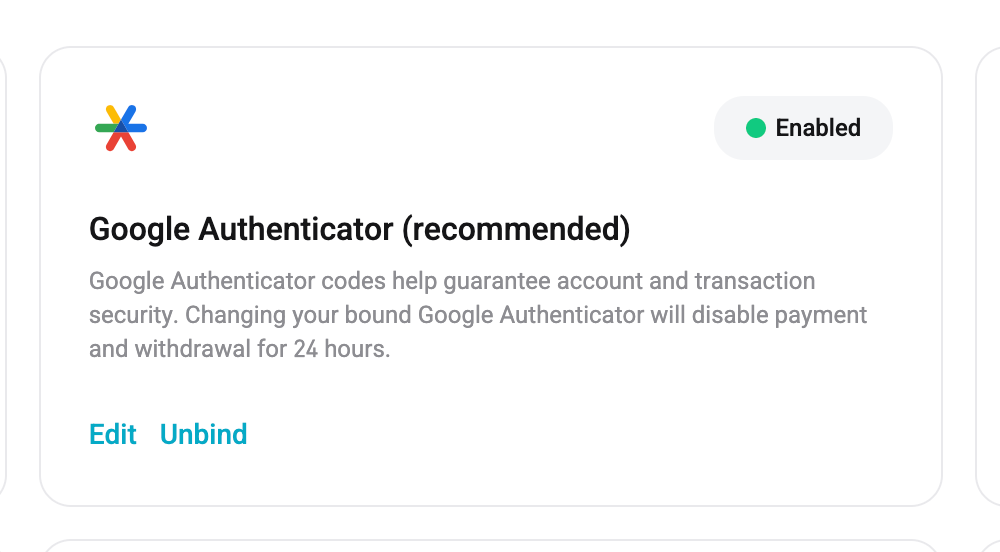Viewport: 1000px width, 552px height.
Task: Select the partially visible card on the left
Action: coord(4,275)
